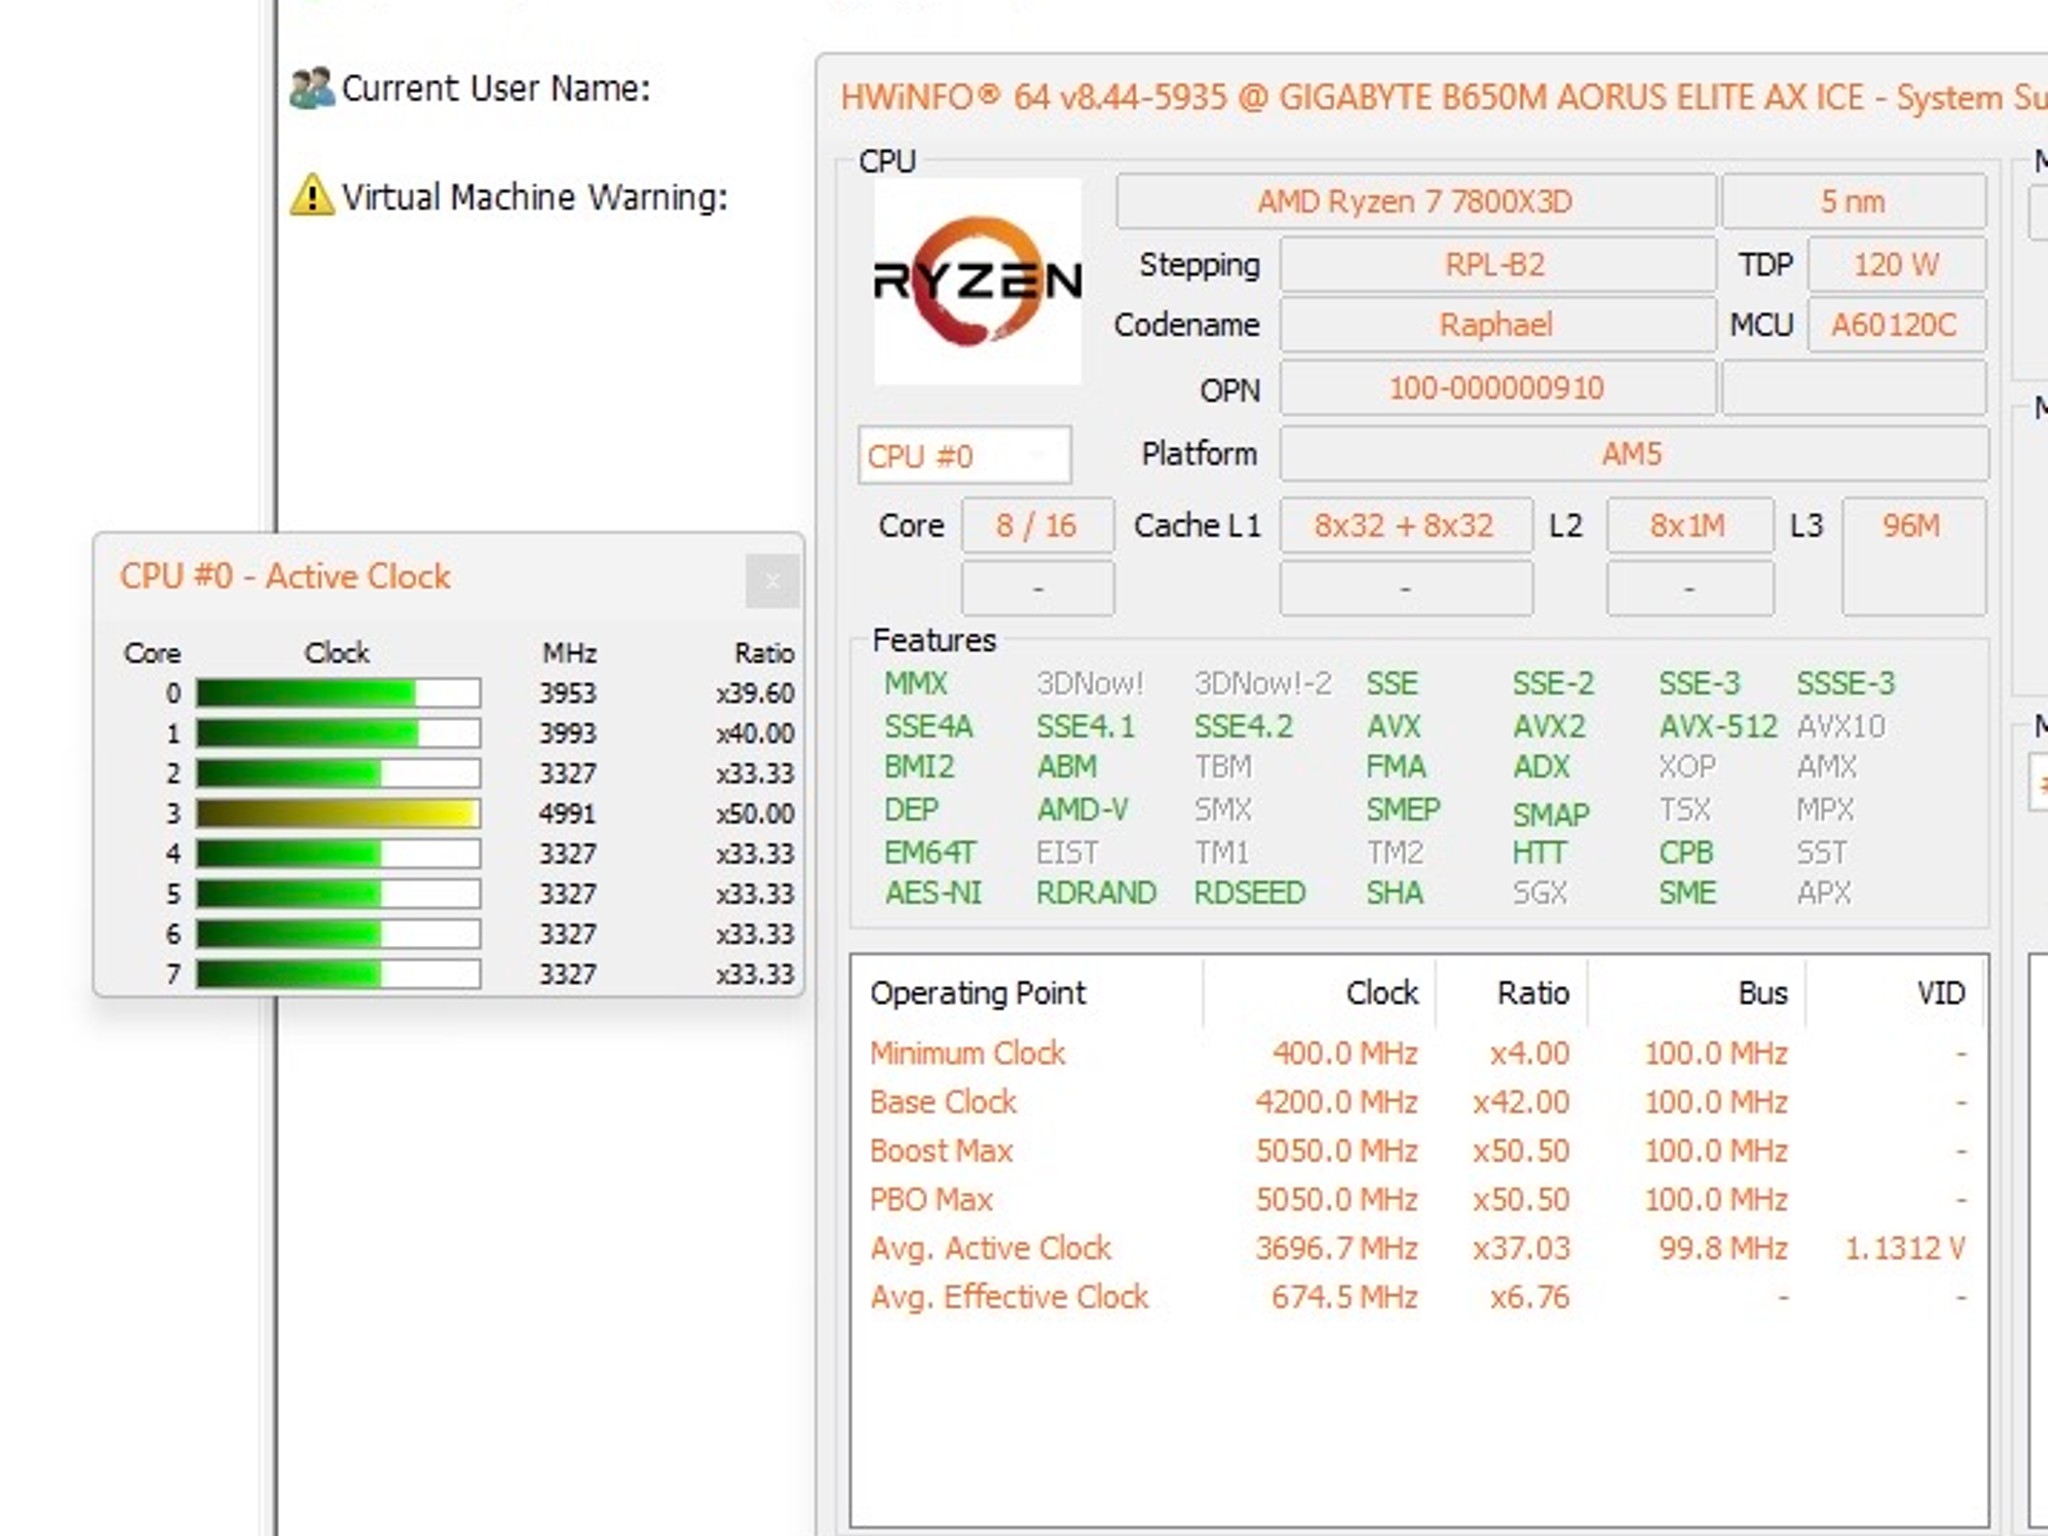Click the MCU value A60120C
The image size is (2048, 1536).
(x=1896, y=325)
